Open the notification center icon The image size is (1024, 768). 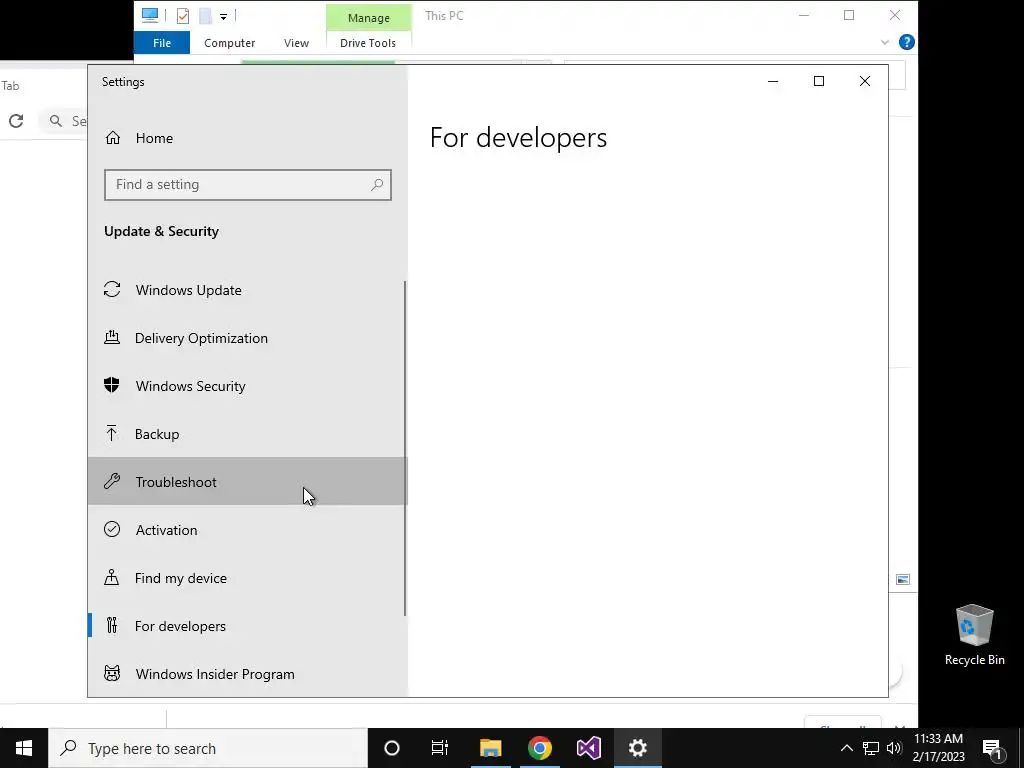[x=992, y=748]
